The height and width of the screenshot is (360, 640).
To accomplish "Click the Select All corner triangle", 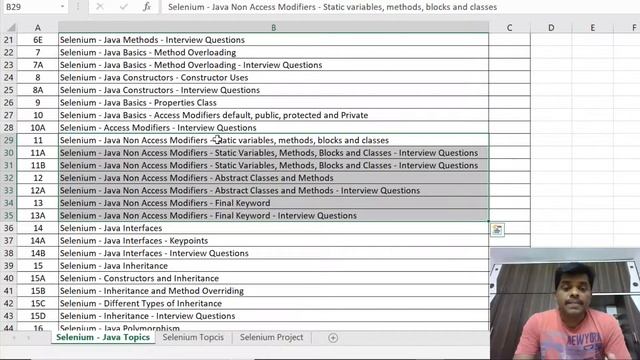I will (x=11, y=28).
